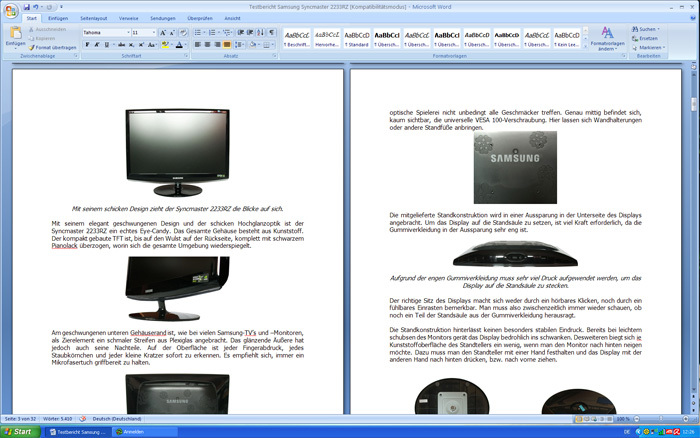Save document via Quick Access toolbar
Image resolution: width=700 pixels, height=438 pixels.
point(27,7)
